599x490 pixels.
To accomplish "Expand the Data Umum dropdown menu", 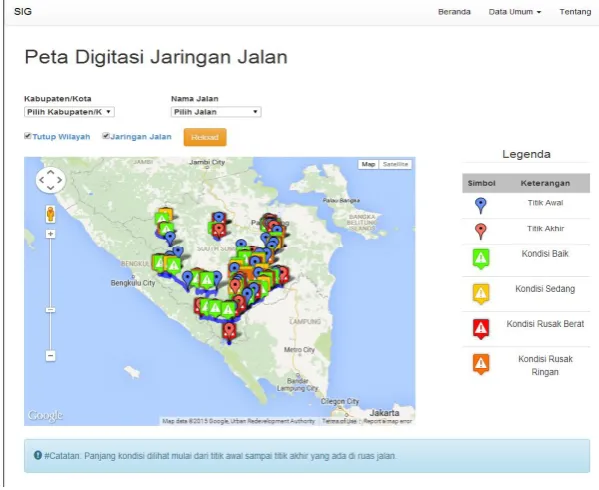I will coord(515,12).
